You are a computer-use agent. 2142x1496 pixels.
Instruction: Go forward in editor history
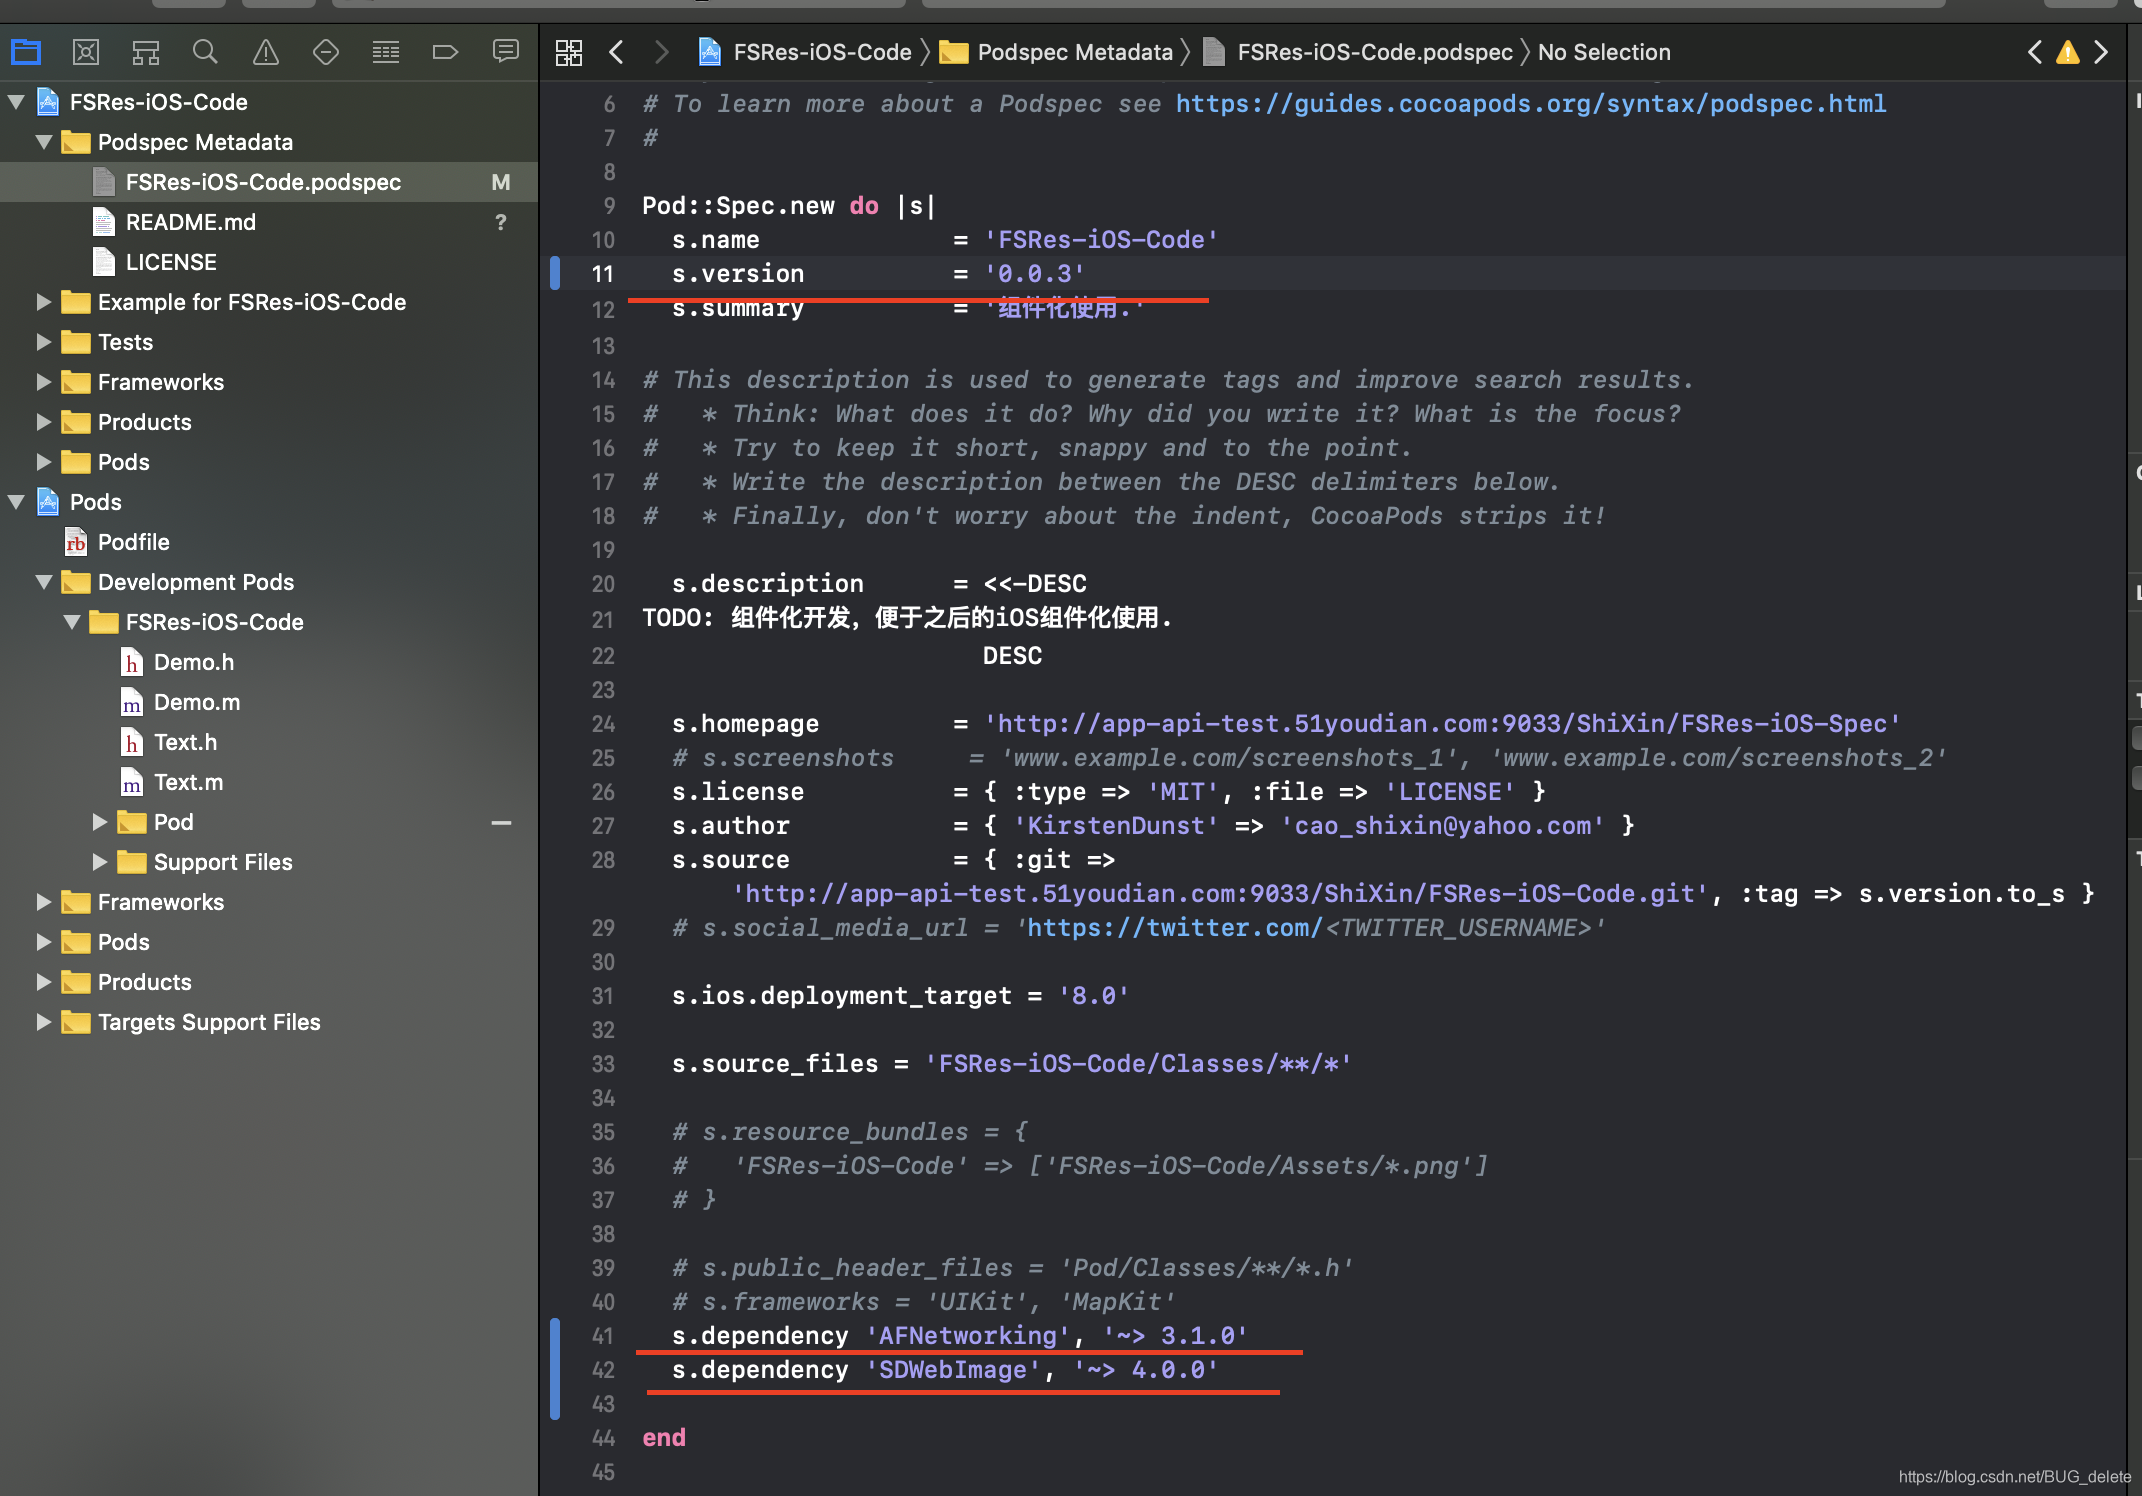click(661, 52)
